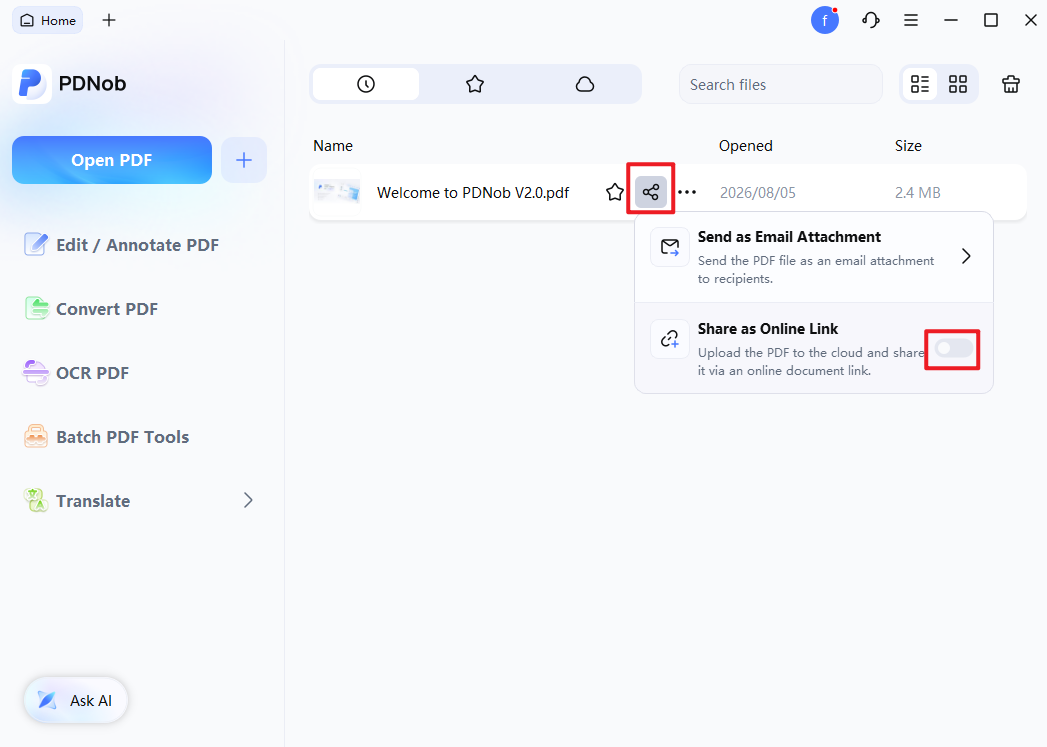Image resolution: width=1047 pixels, height=747 pixels.
Task: Click the email envelope icon
Action: click(x=670, y=247)
